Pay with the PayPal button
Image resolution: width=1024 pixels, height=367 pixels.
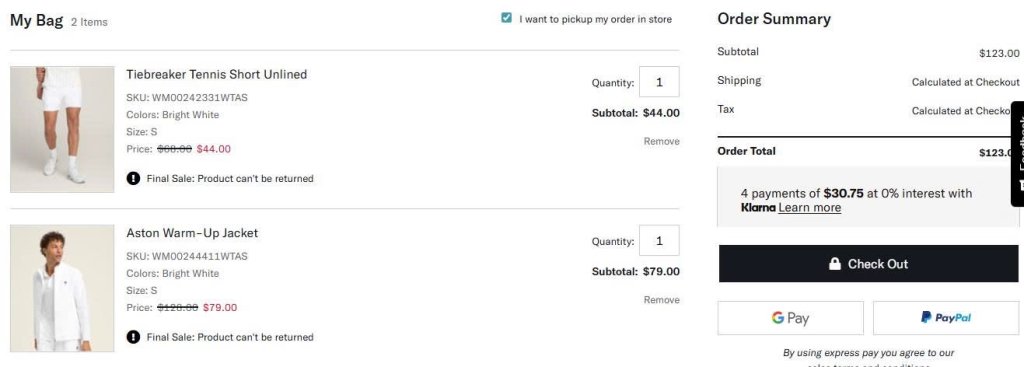(946, 318)
